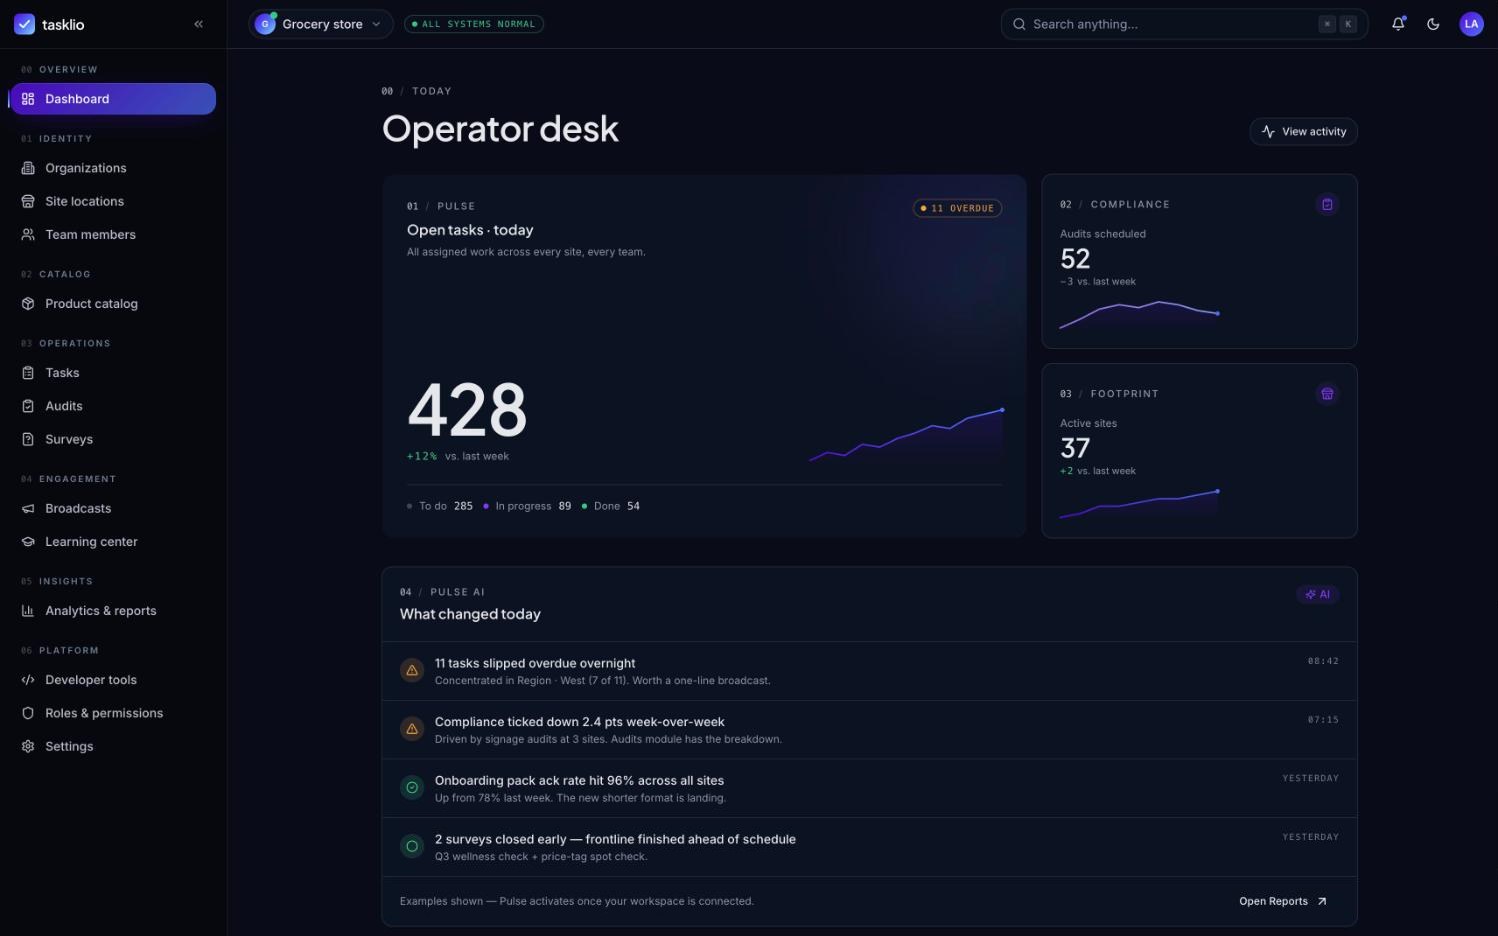
Task: Focus the Search anything field
Action: coord(1184,24)
